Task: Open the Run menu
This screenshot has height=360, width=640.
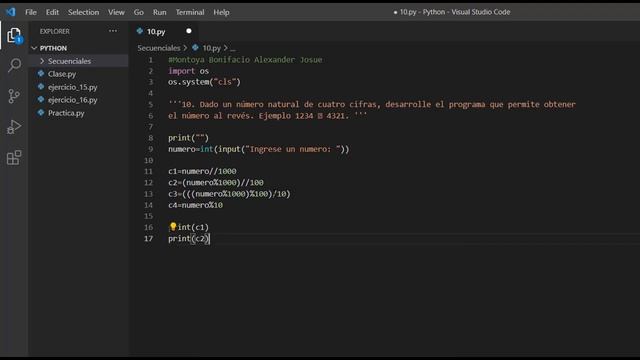Action: pyautogui.click(x=160, y=12)
